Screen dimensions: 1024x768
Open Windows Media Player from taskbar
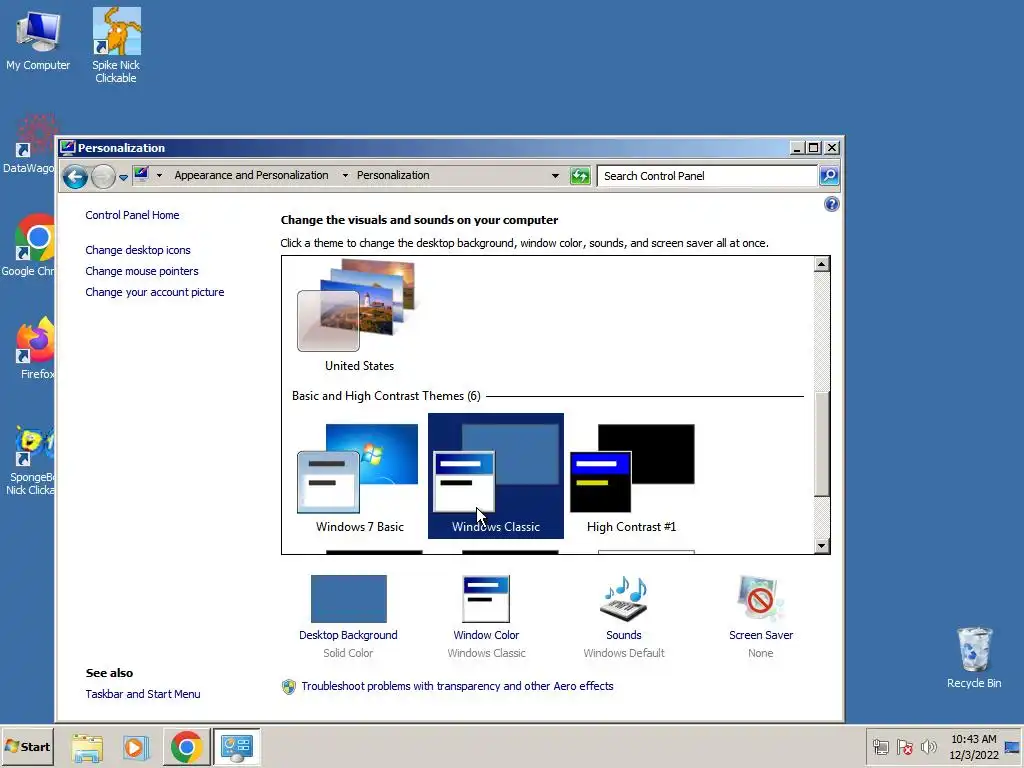(x=136, y=747)
